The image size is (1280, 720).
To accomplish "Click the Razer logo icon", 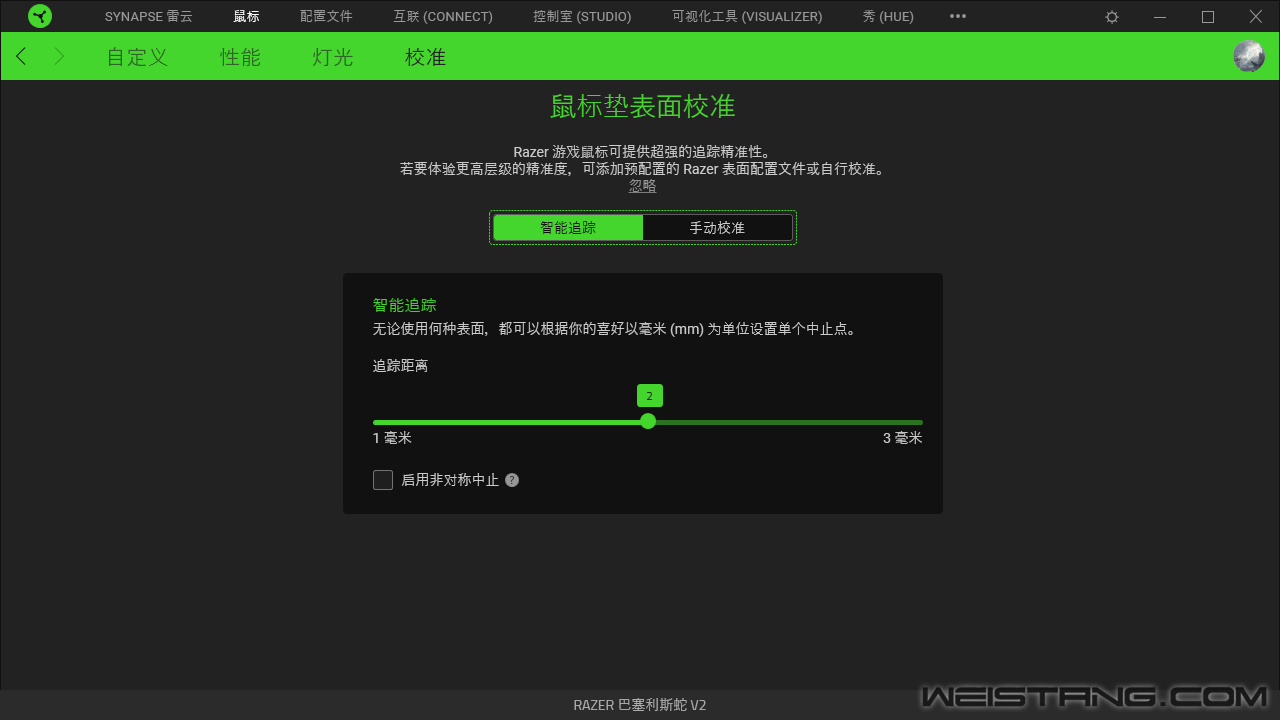I will point(40,16).
